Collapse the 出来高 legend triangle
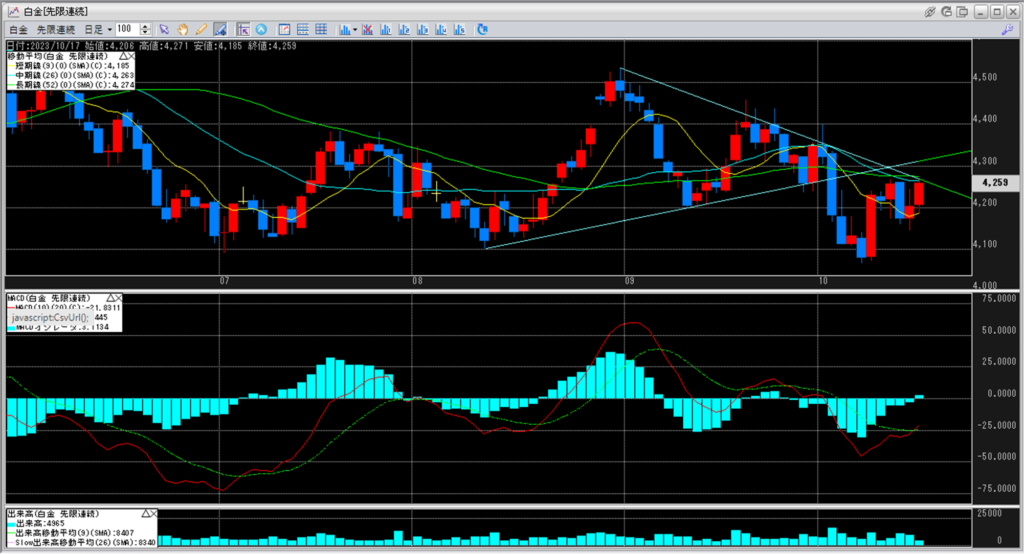Screen dimensions: 1024x554 (146, 513)
